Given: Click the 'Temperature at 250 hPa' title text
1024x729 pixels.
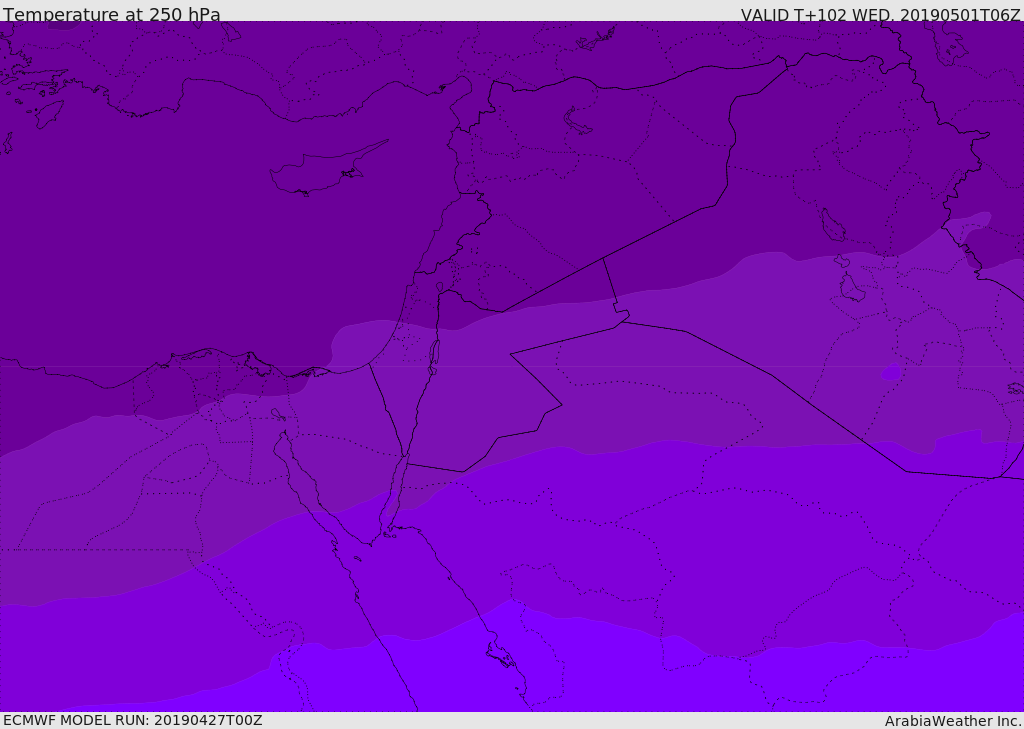Looking at the screenshot, I should (112, 14).
